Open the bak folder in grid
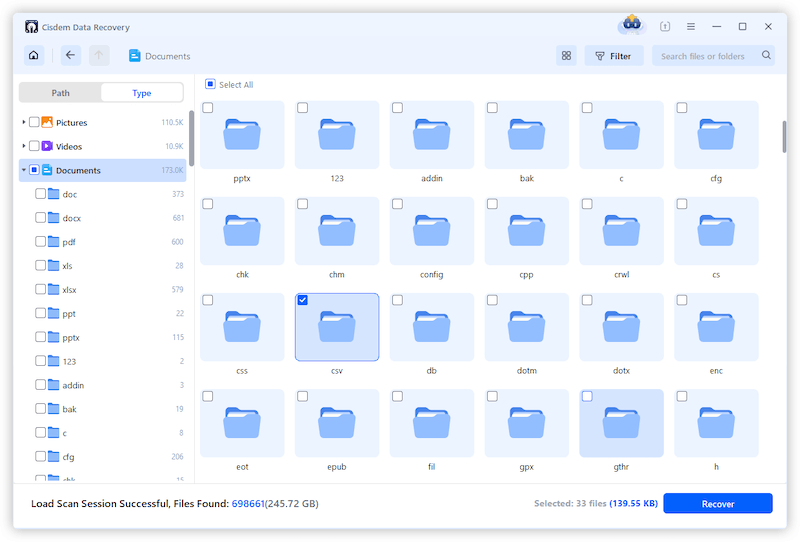 527,135
